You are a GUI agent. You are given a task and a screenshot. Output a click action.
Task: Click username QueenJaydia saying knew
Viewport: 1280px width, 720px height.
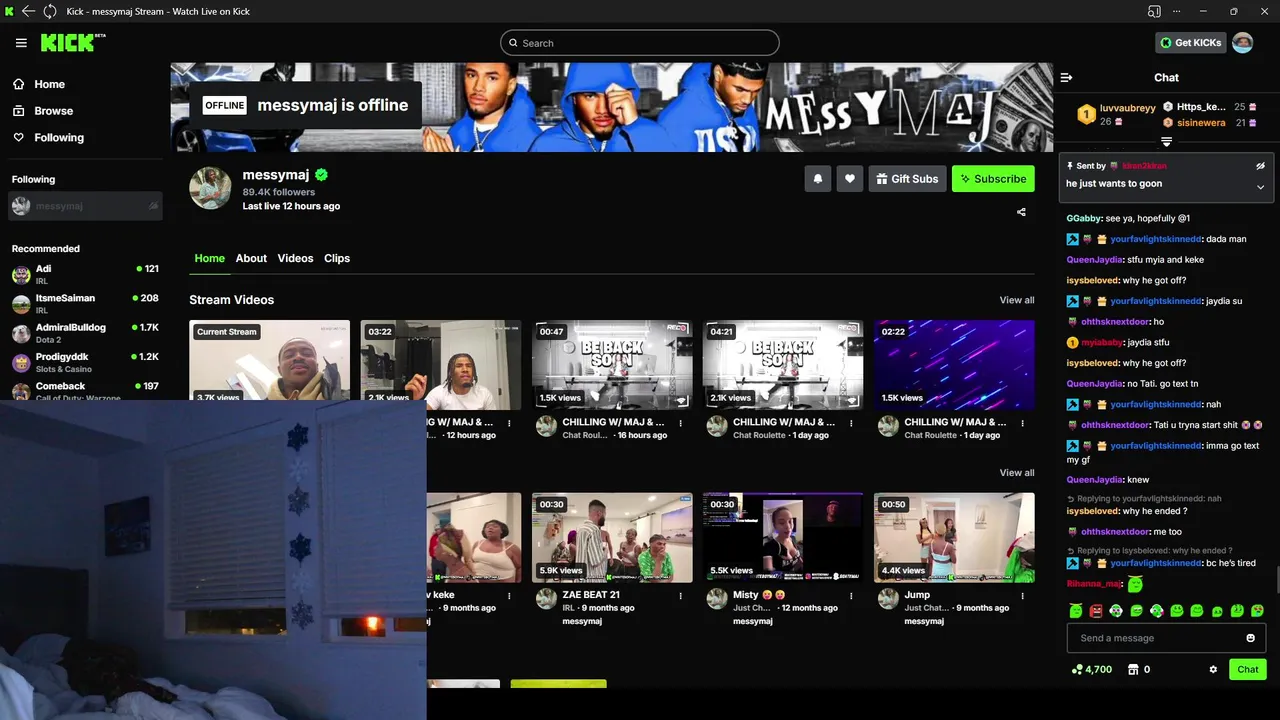point(1095,480)
